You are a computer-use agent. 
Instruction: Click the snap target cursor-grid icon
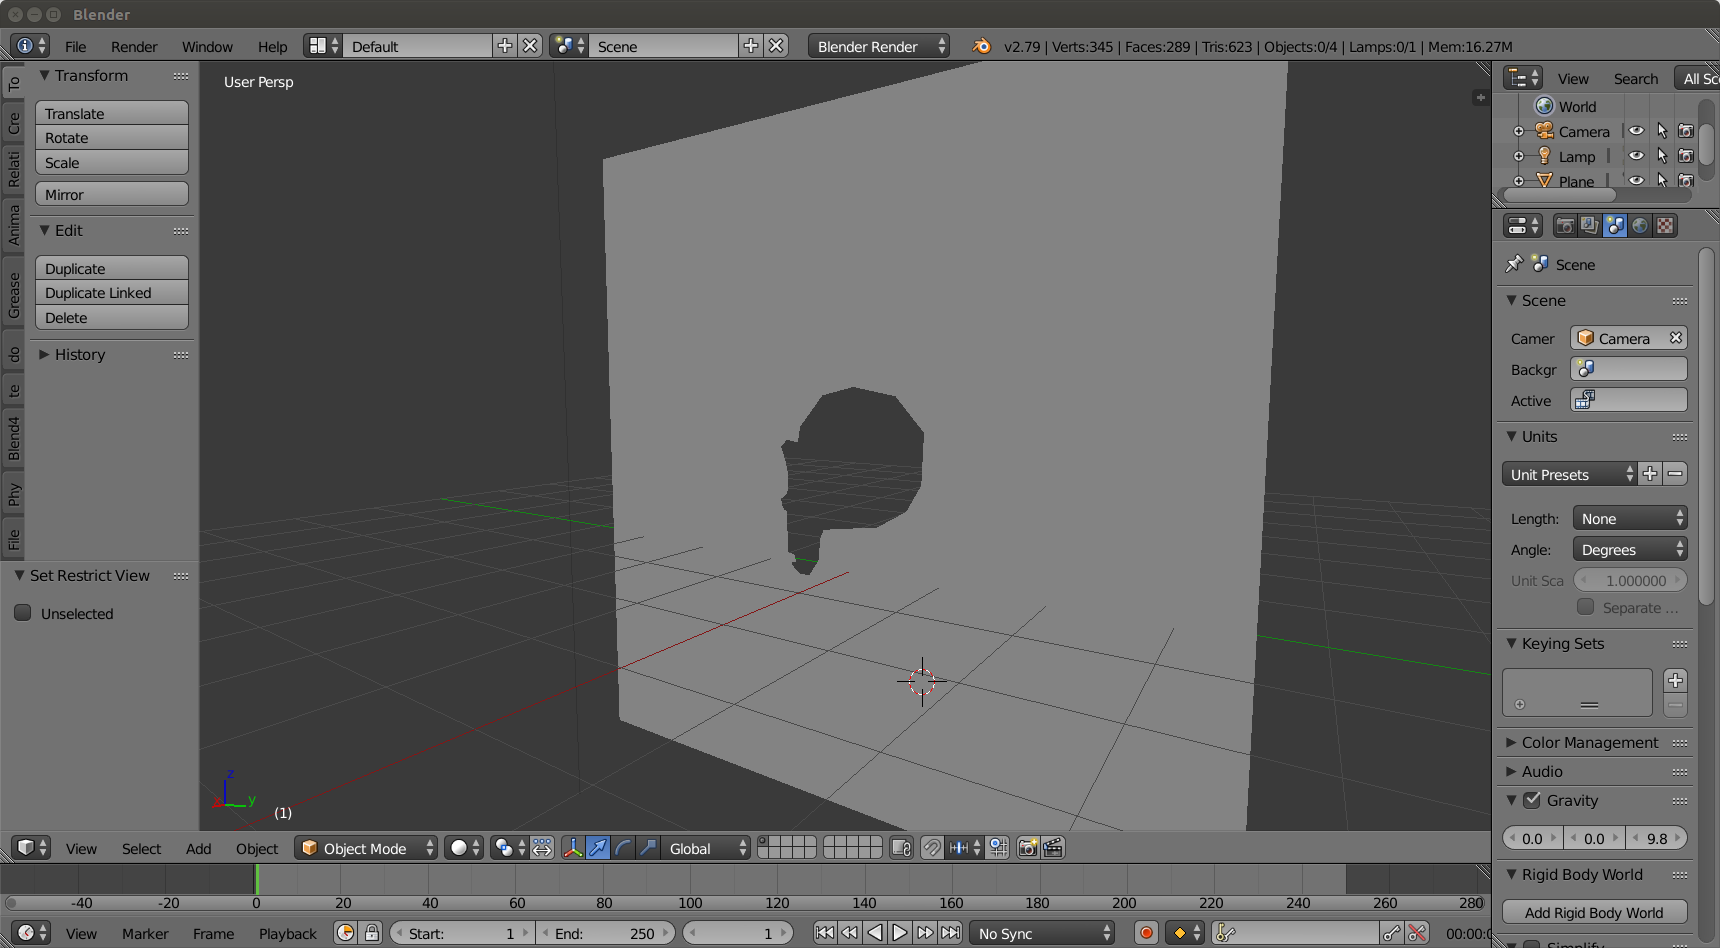click(x=998, y=848)
